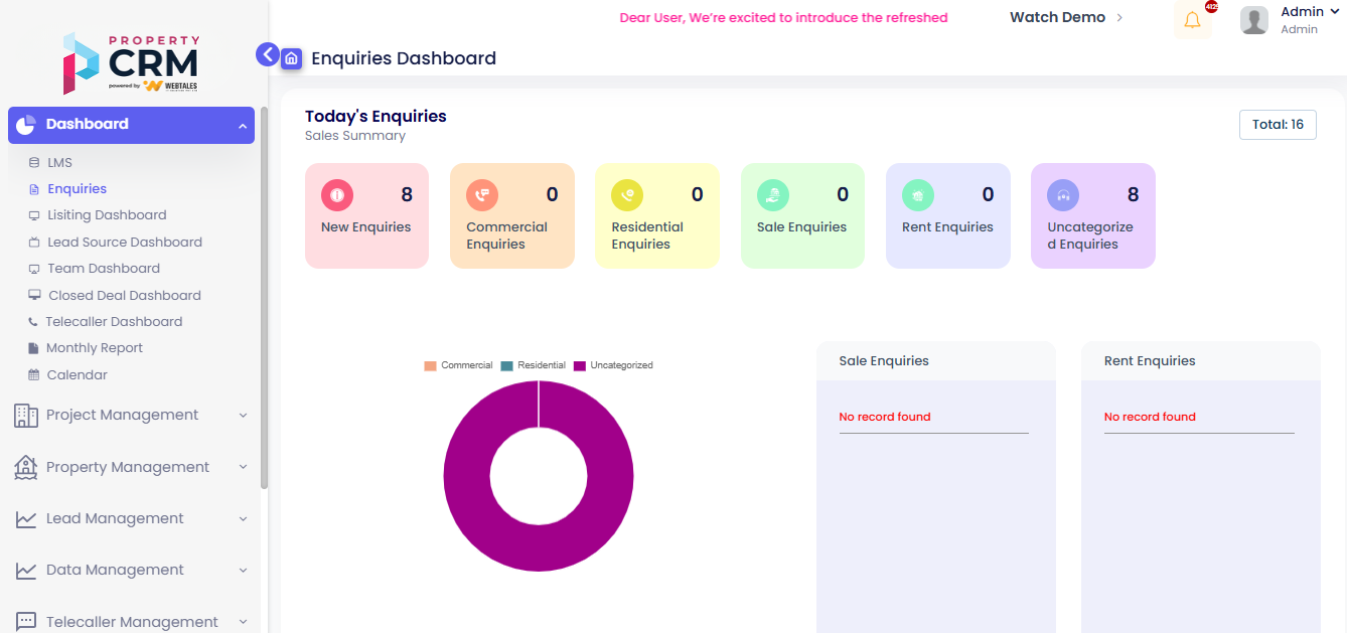Open the LMS dashboard item
This screenshot has height=633, width=1347.
[60, 163]
